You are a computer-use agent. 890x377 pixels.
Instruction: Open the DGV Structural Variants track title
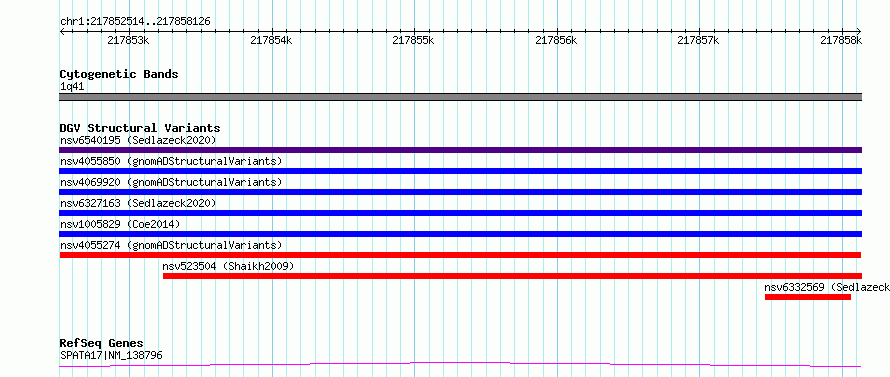(x=140, y=128)
